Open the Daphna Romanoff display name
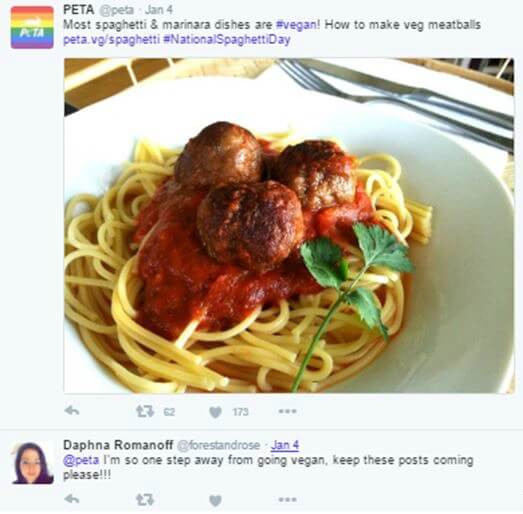The image size is (523, 514). coord(118,445)
